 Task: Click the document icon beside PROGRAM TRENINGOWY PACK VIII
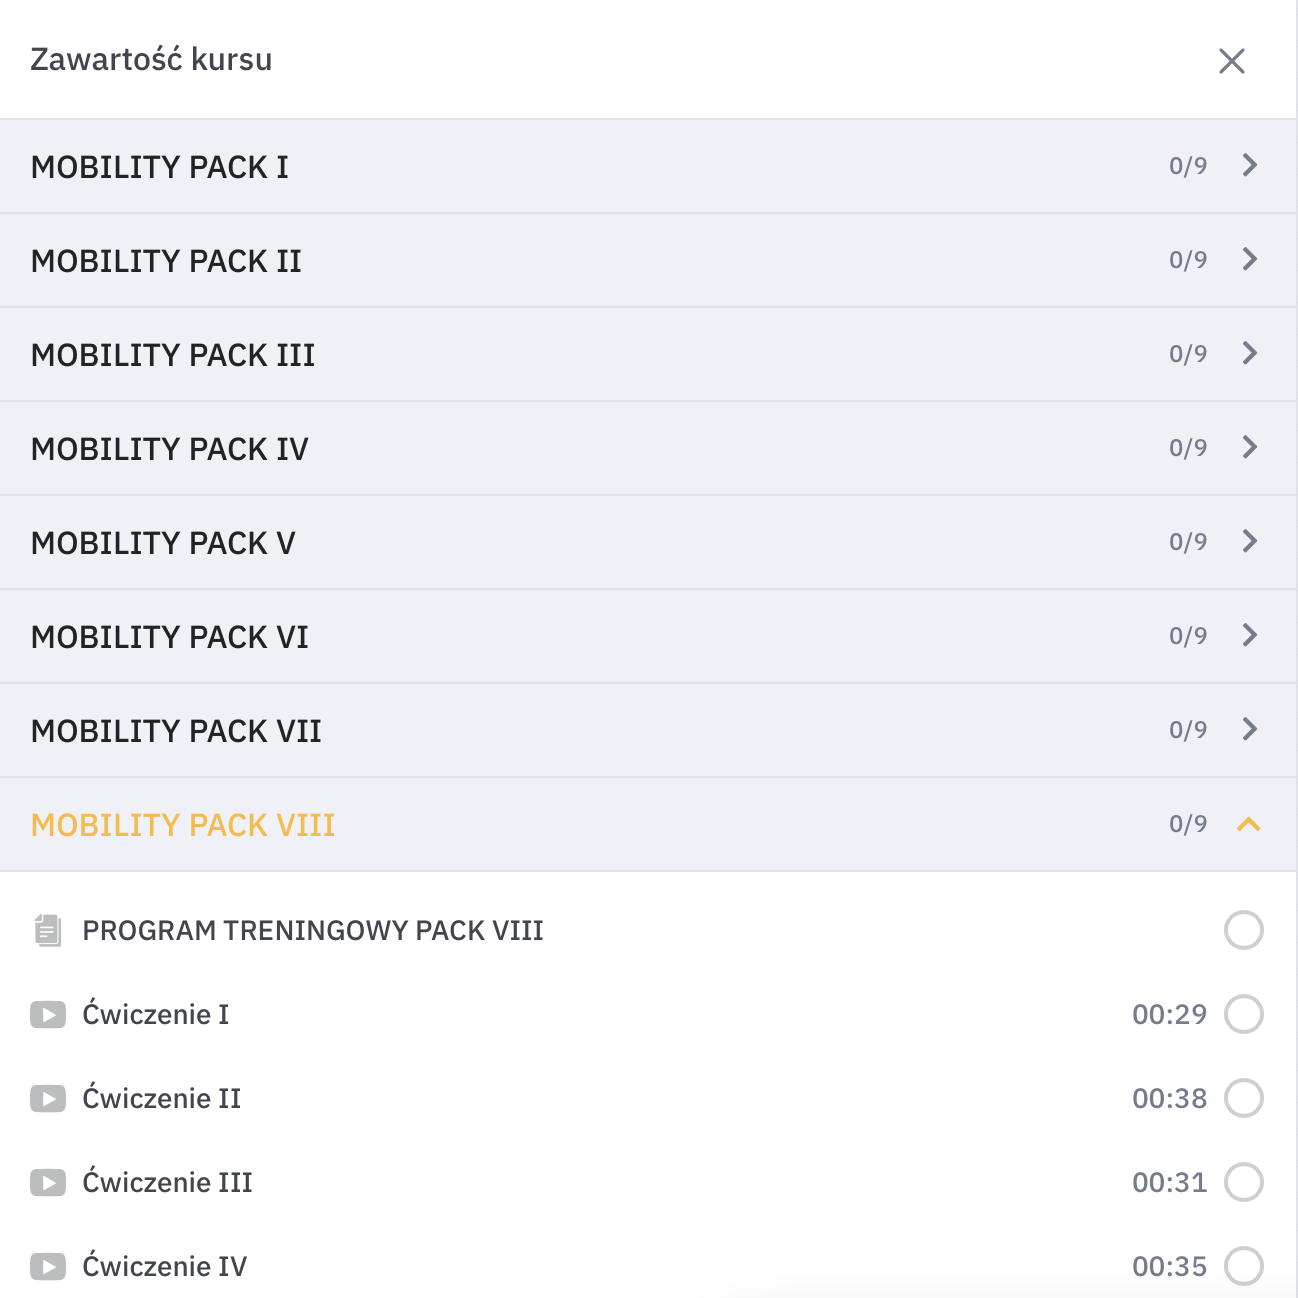point(47,930)
